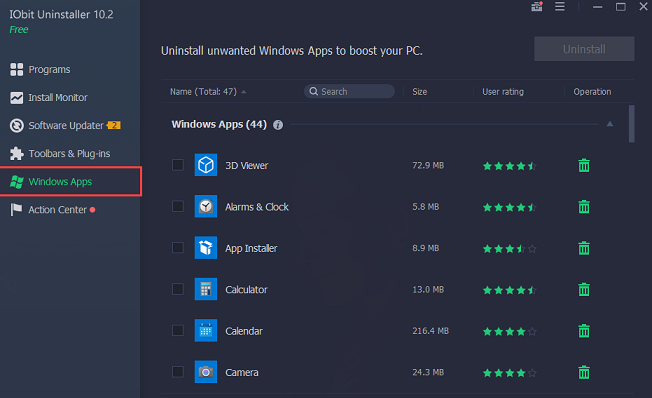Select the Calendar app name
The image size is (652, 398).
tap(244, 331)
